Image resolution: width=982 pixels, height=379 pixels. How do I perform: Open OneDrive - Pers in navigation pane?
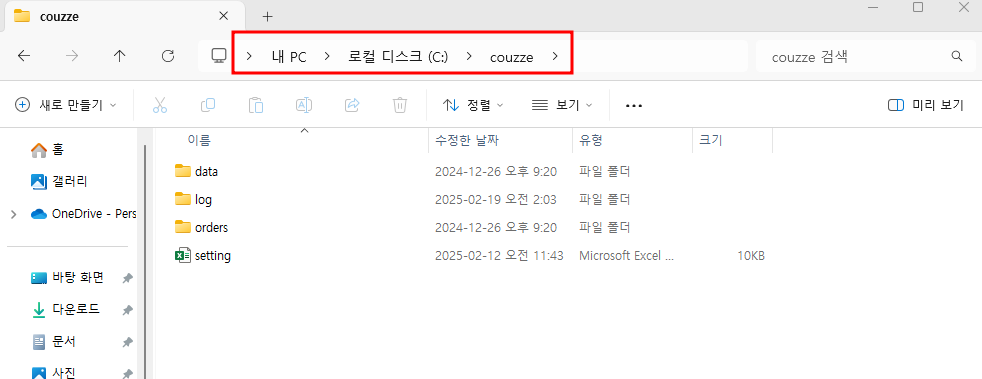tap(84, 214)
